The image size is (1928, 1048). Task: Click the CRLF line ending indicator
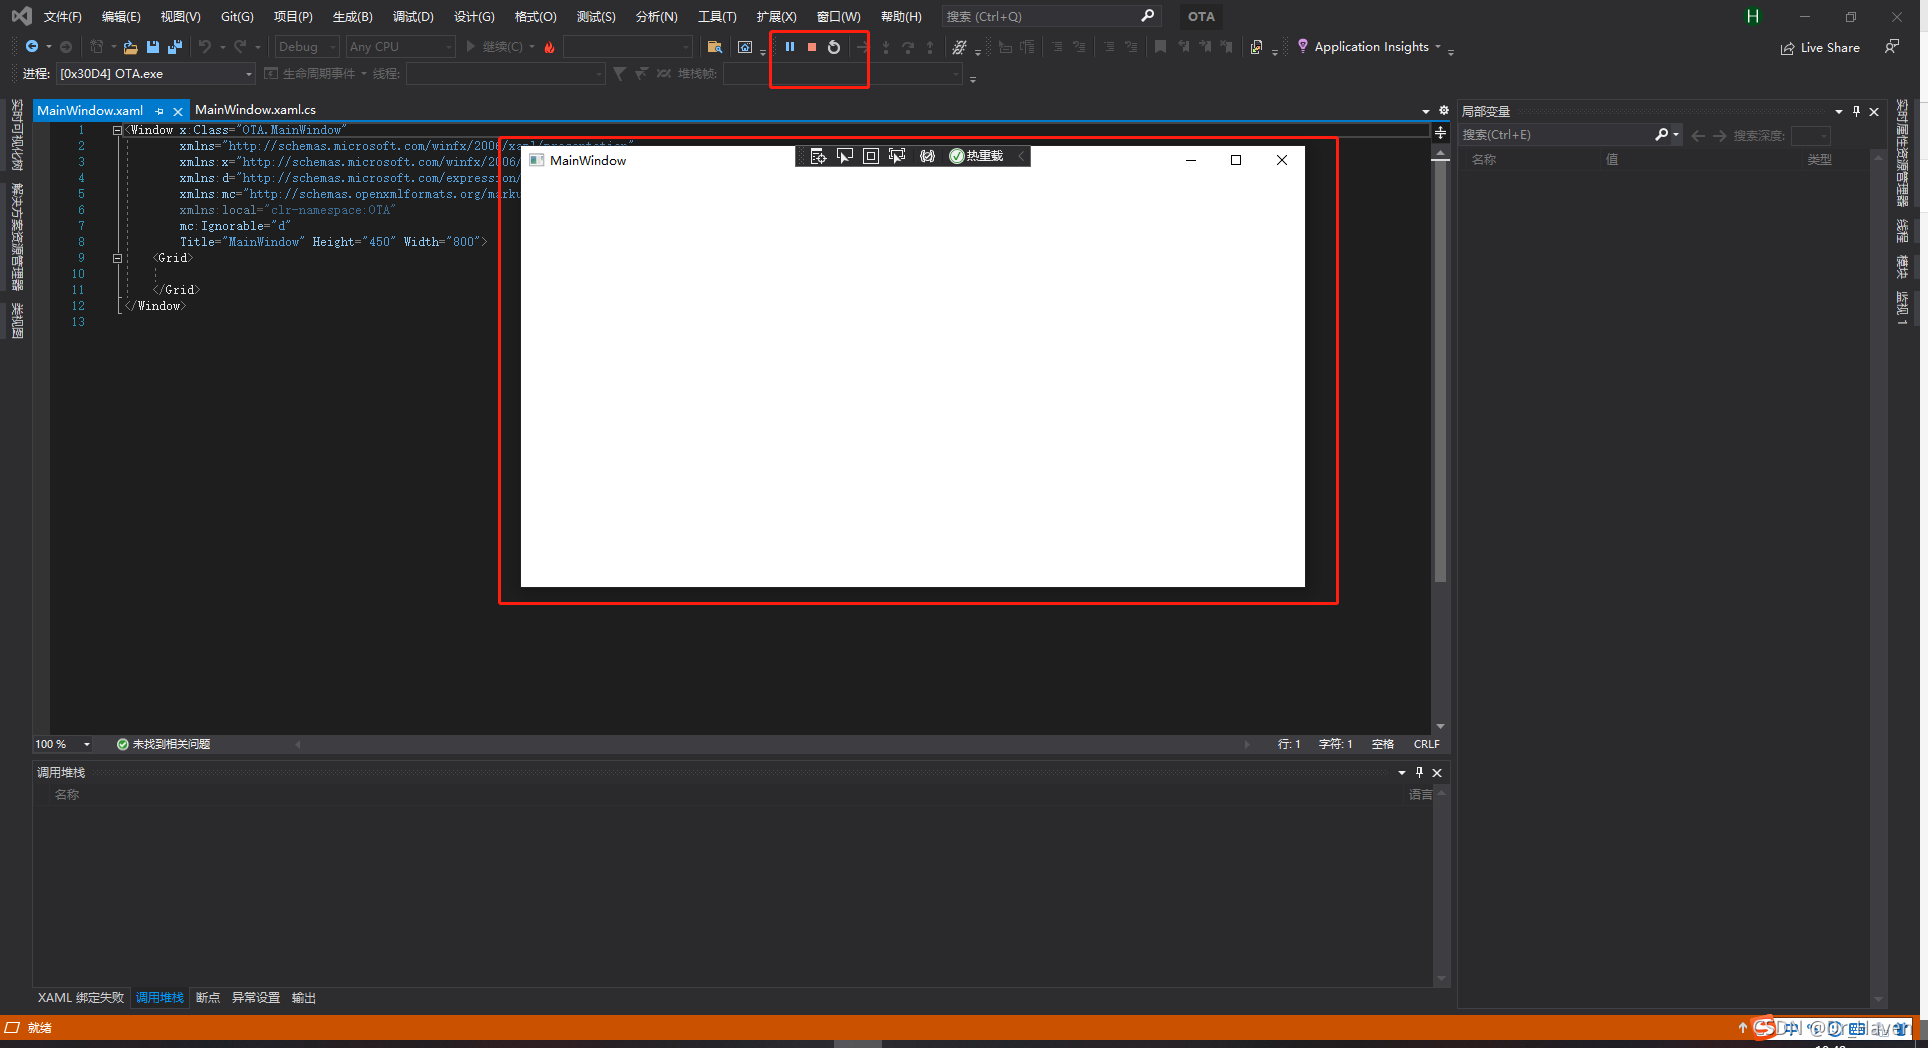(1426, 744)
